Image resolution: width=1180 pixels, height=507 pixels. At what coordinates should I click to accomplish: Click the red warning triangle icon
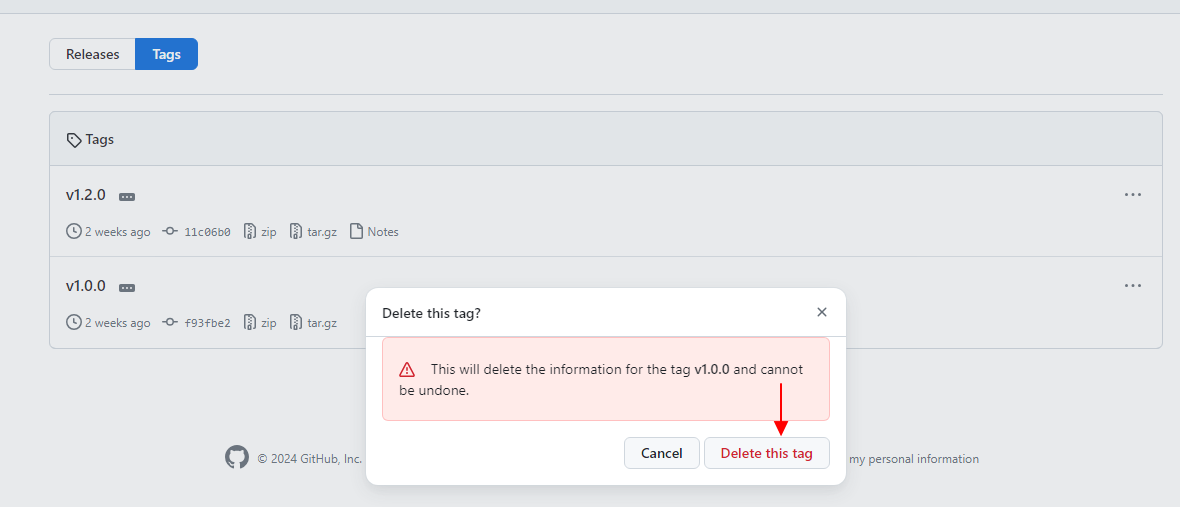click(x=407, y=369)
